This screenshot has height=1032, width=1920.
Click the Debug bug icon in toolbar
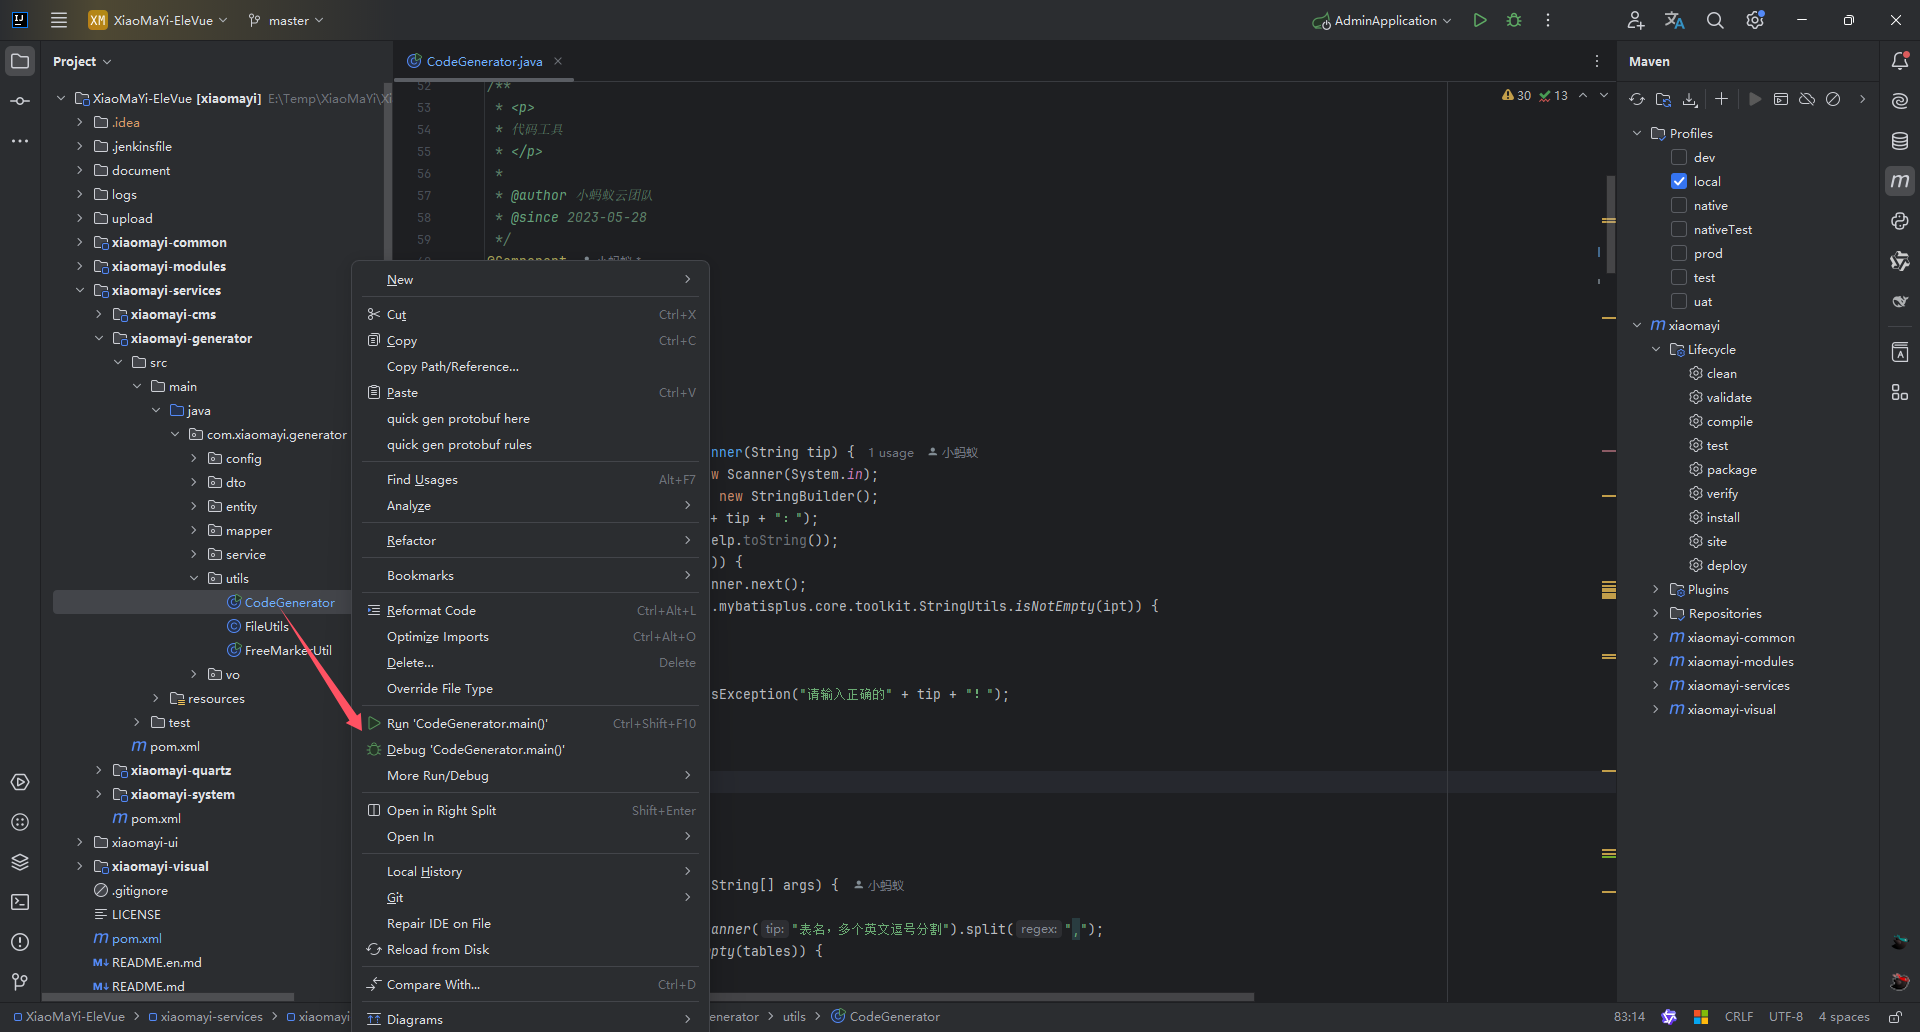(x=1514, y=20)
